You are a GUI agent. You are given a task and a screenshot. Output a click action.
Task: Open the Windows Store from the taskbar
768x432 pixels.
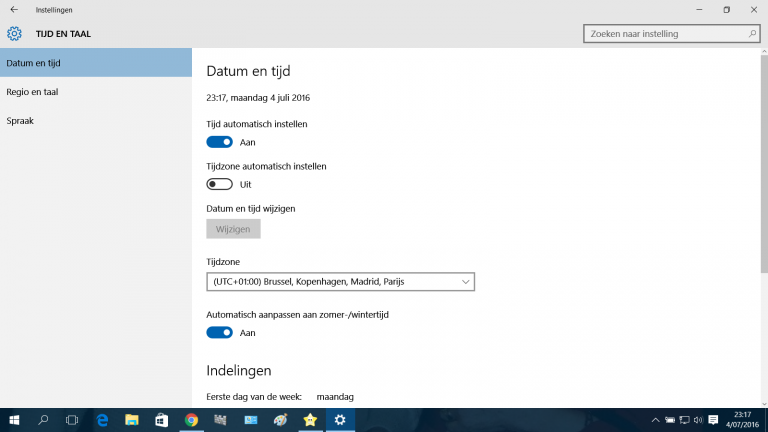point(161,420)
